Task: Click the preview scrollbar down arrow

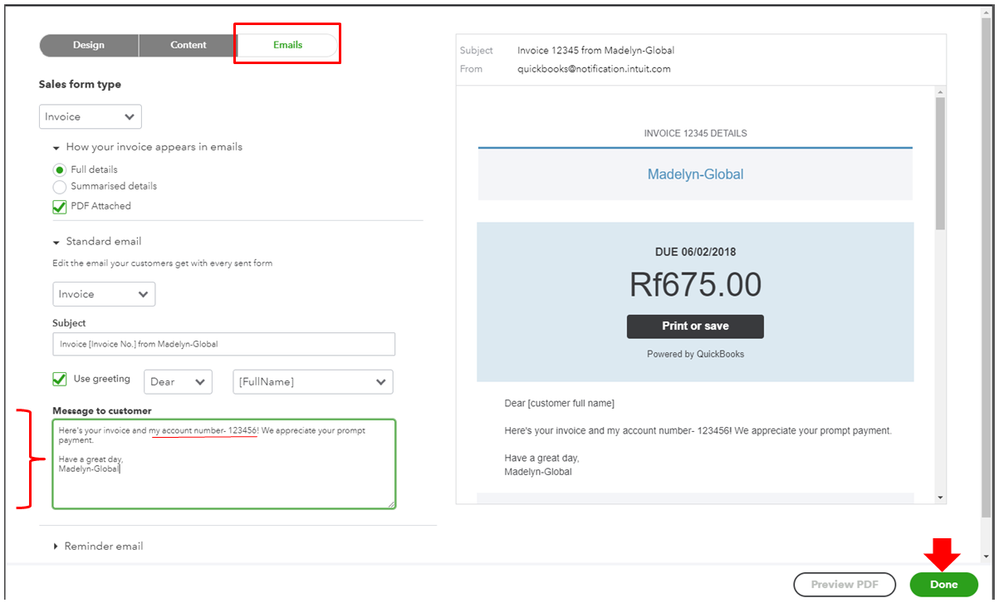Action: point(940,498)
